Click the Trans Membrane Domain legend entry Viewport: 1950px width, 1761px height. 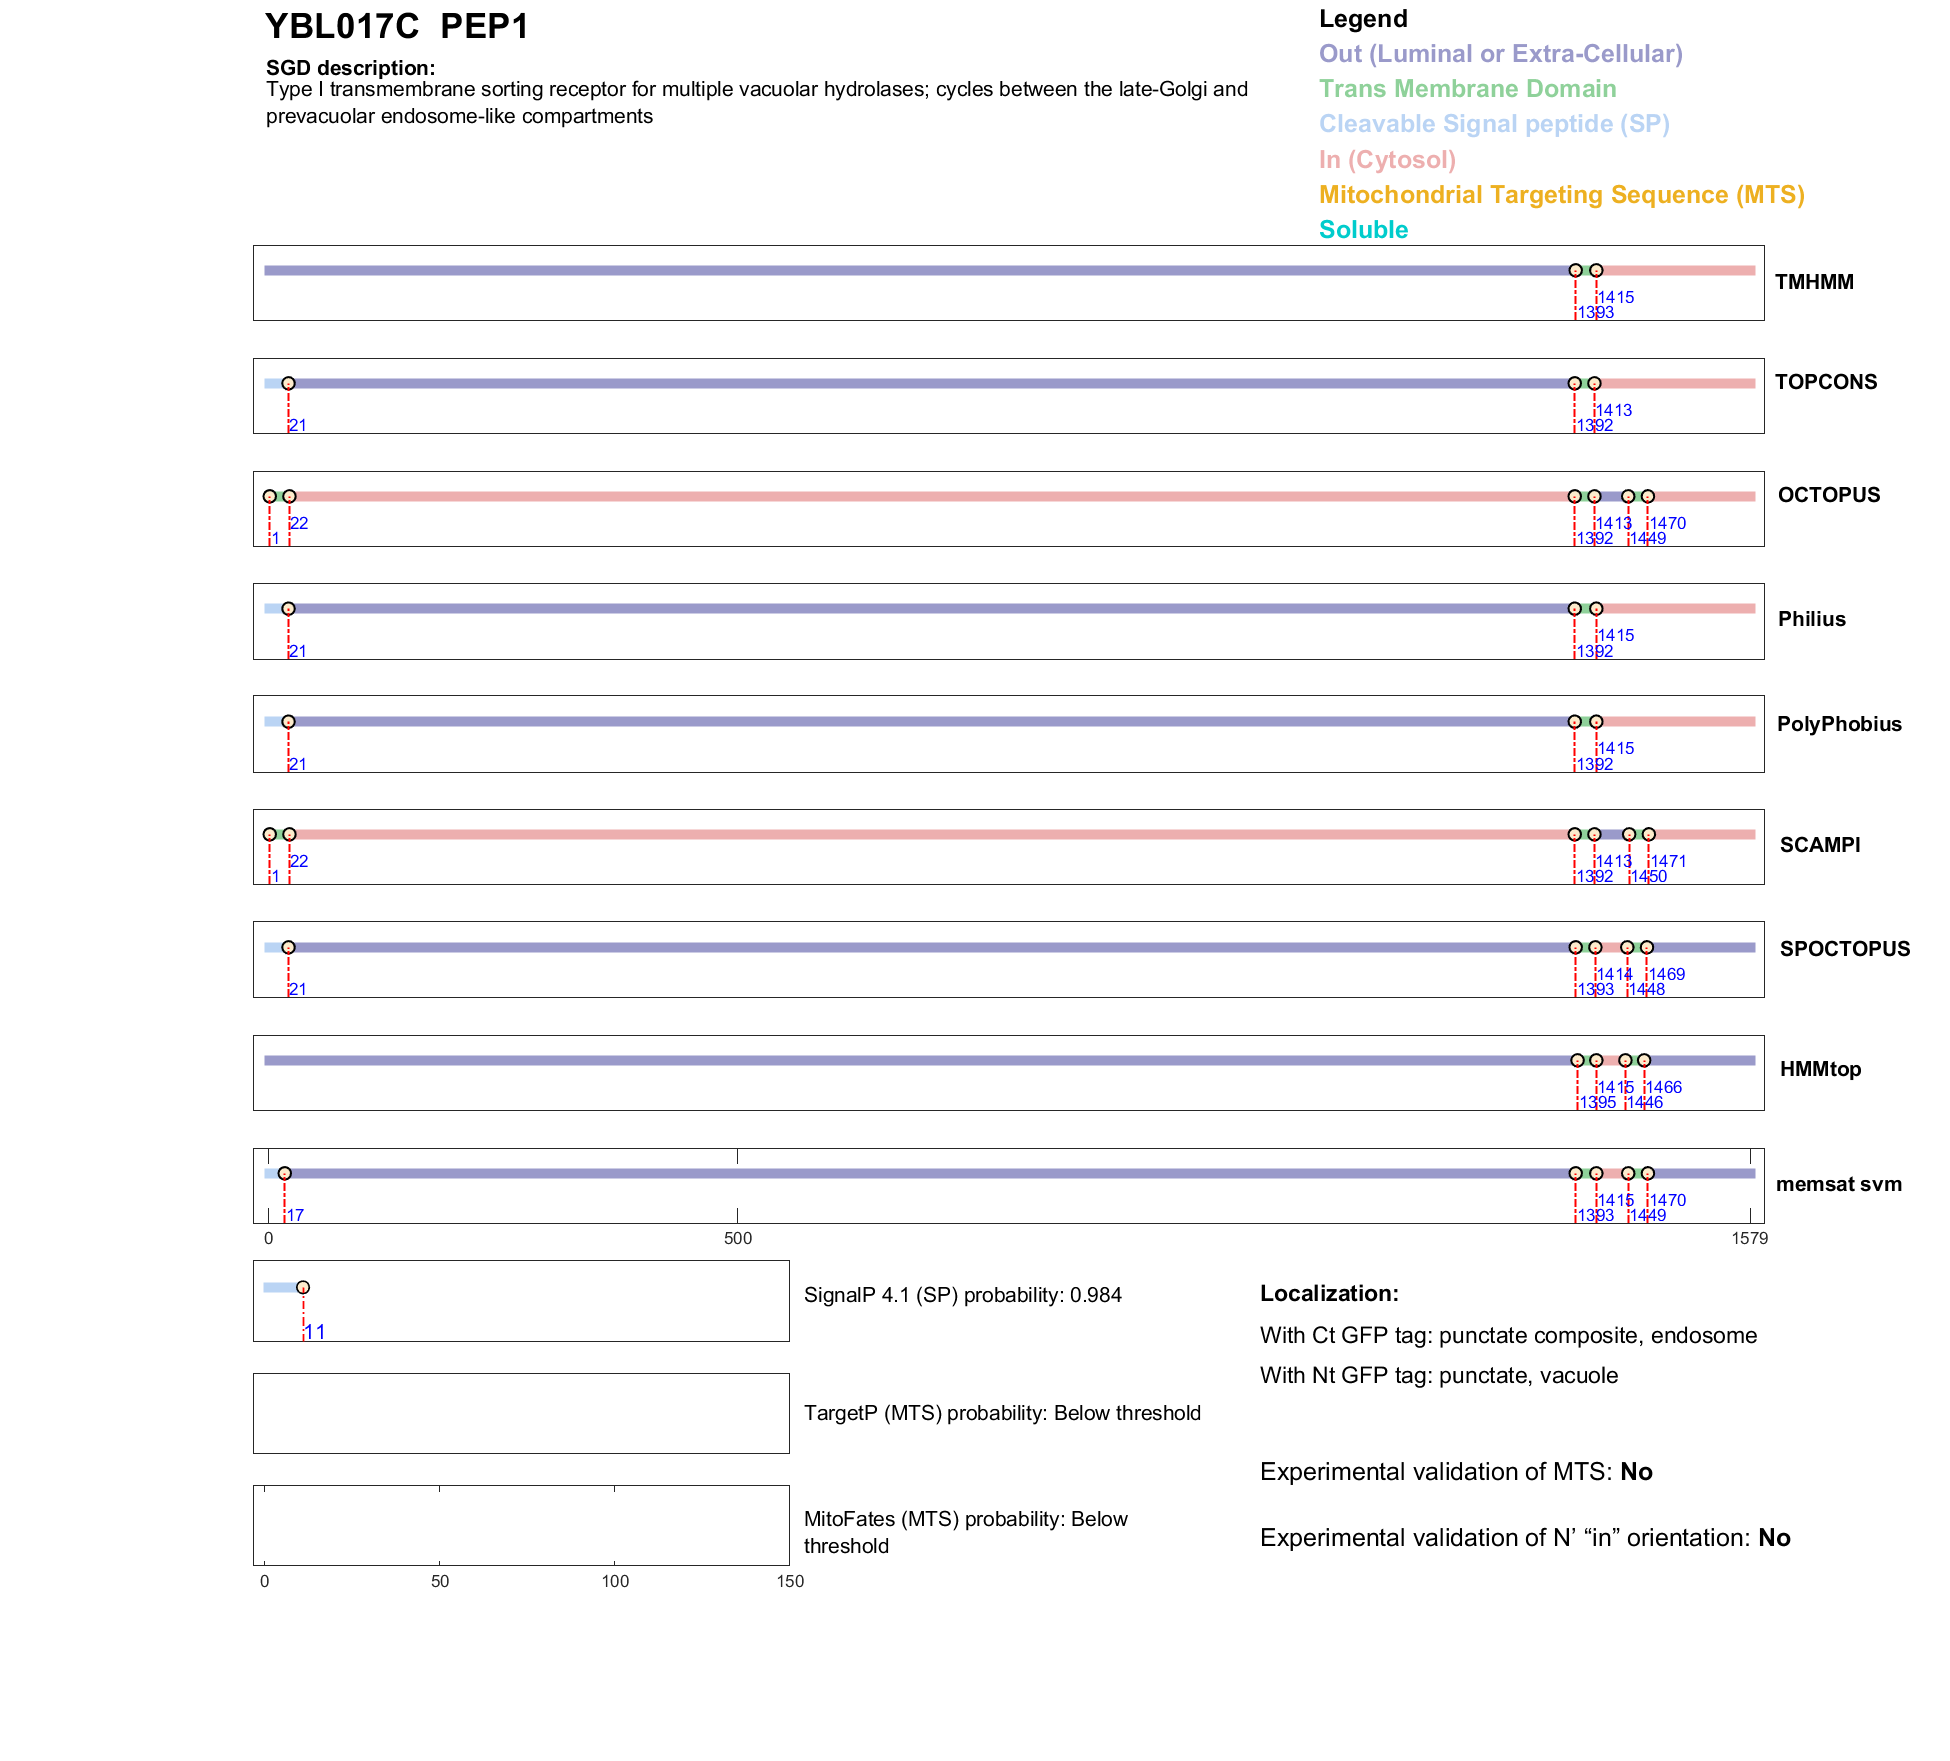pyautogui.click(x=1467, y=89)
